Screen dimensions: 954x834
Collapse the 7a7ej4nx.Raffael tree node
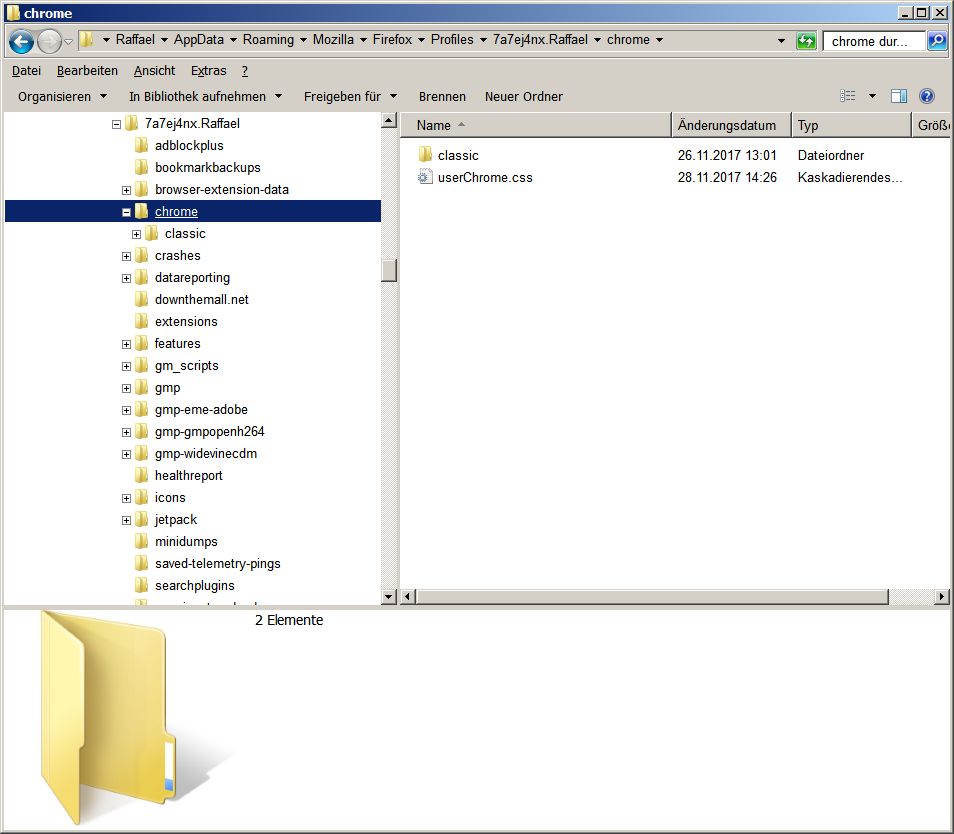[116, 124]
